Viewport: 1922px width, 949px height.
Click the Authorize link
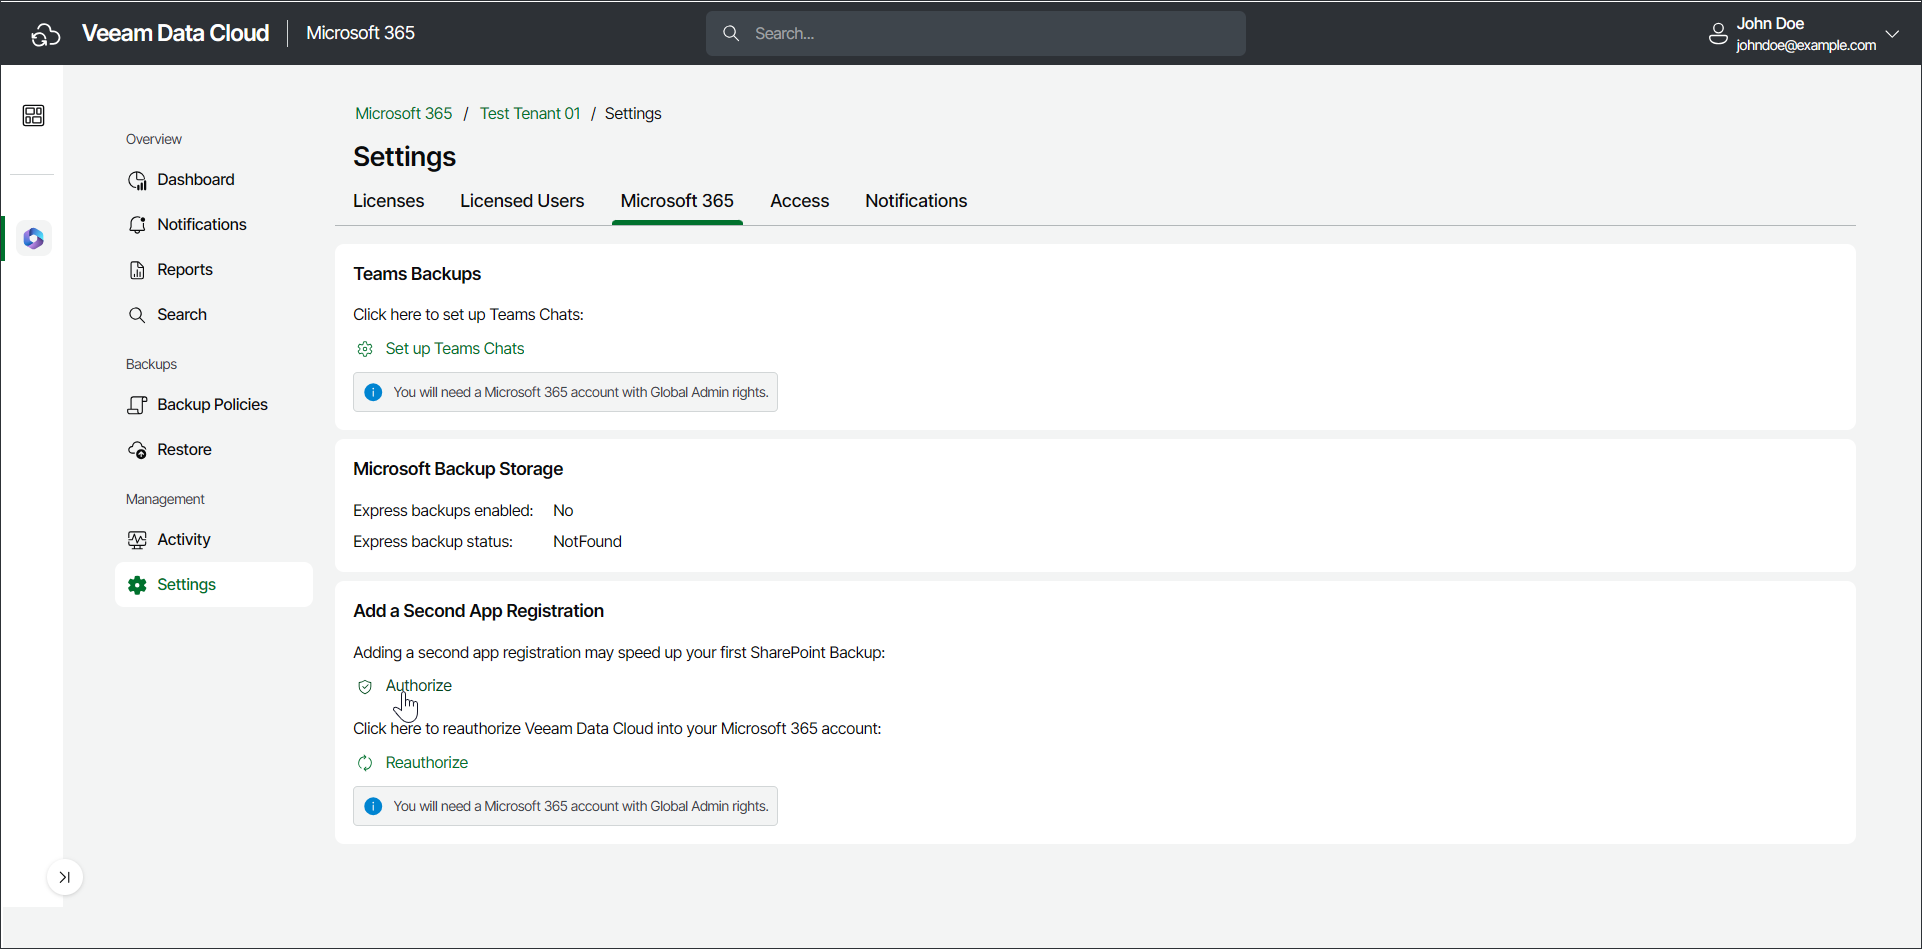419,686
